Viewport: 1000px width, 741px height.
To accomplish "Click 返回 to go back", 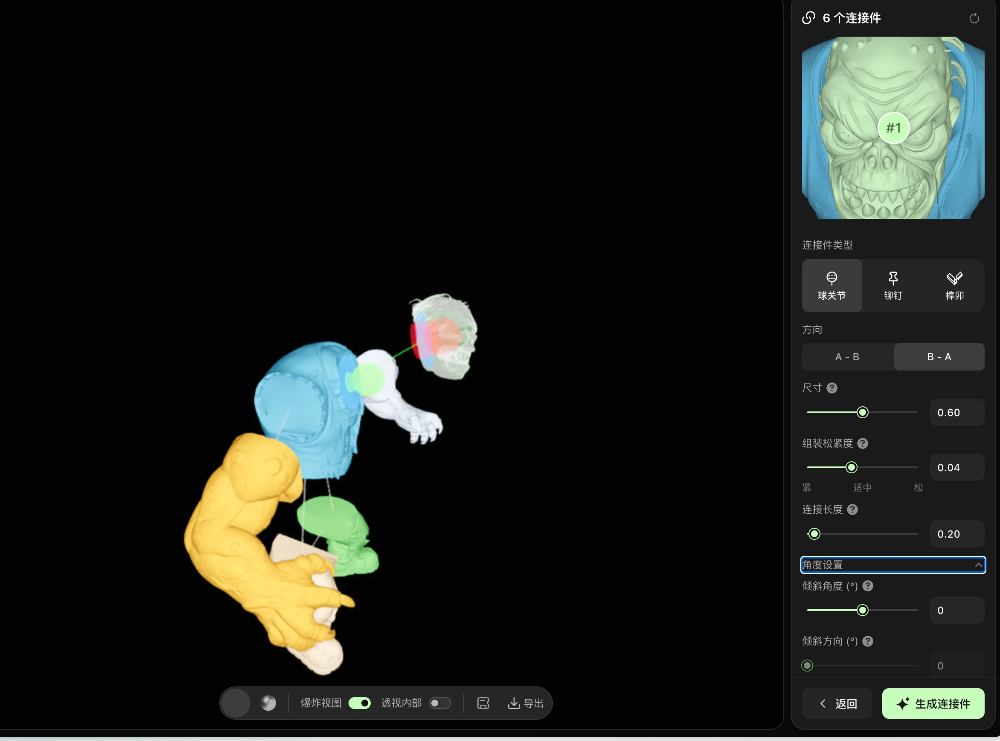I will click(838, 704).
